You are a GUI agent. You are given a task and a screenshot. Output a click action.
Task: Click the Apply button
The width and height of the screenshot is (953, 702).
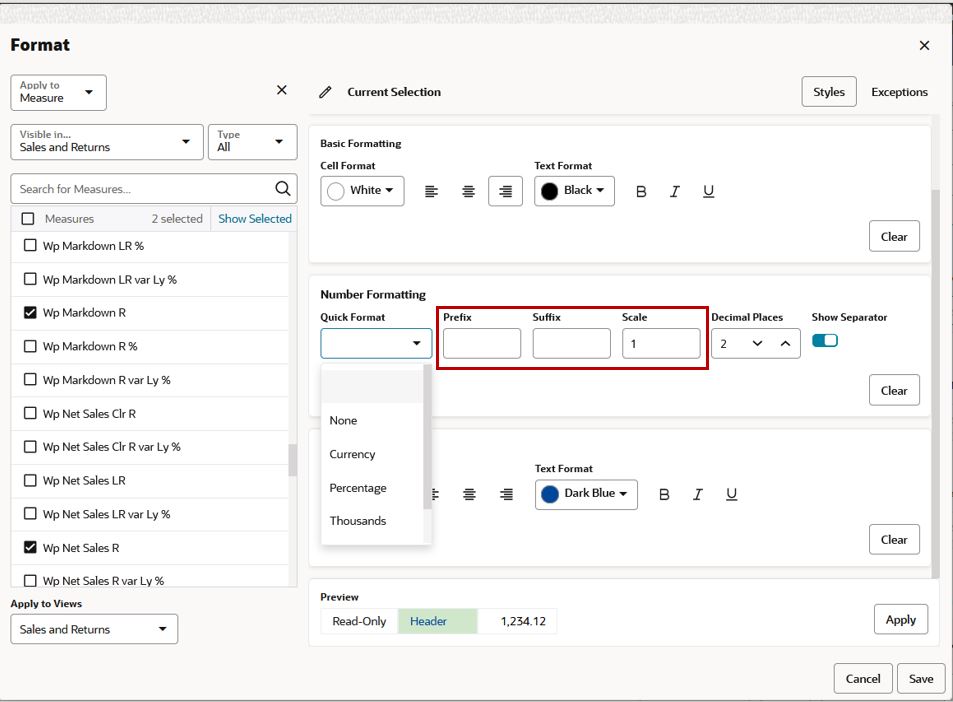pos(901,619)
